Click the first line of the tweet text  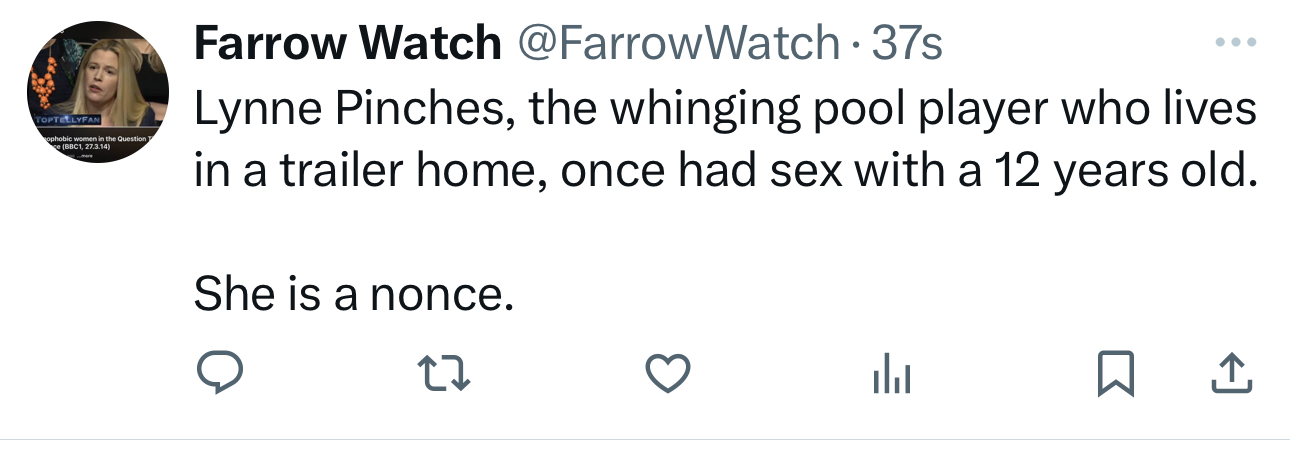[x=724, y=109]
